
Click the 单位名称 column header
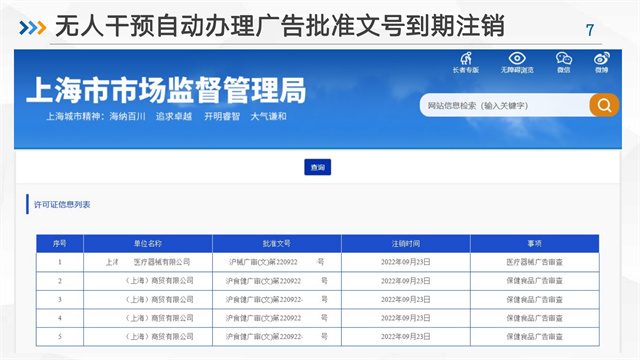(148, 244)
